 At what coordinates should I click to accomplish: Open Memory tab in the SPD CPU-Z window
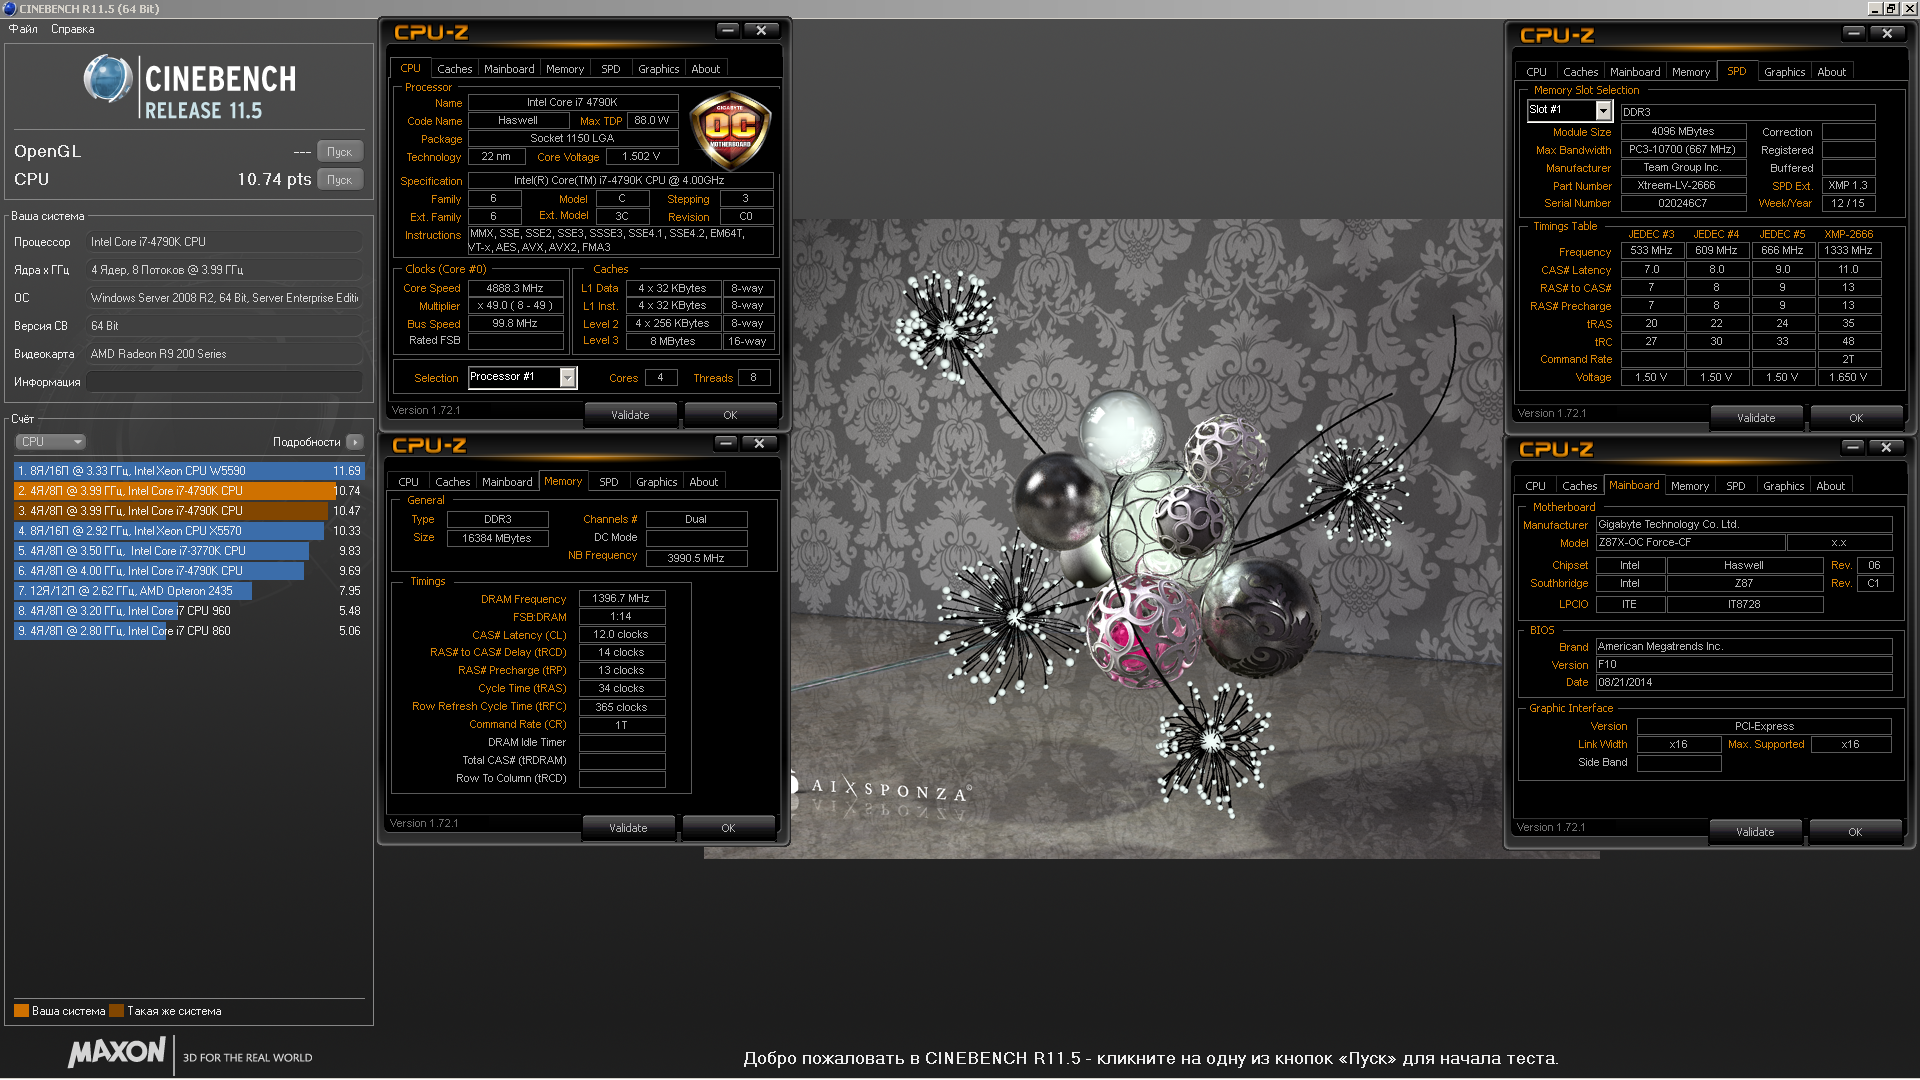(x=1690, y=72)
